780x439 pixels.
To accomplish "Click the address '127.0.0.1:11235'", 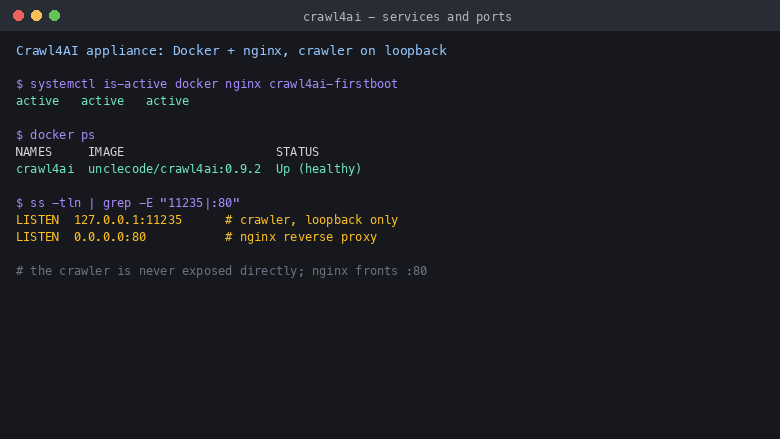I will click(128, 220).
